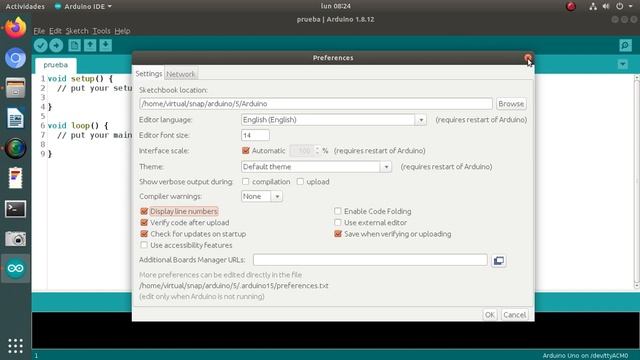Image resolution: width=640 pixels, height=360 pixels.
Task: Save the sketch with the arrow-down icon
Action: coord(105,45)
